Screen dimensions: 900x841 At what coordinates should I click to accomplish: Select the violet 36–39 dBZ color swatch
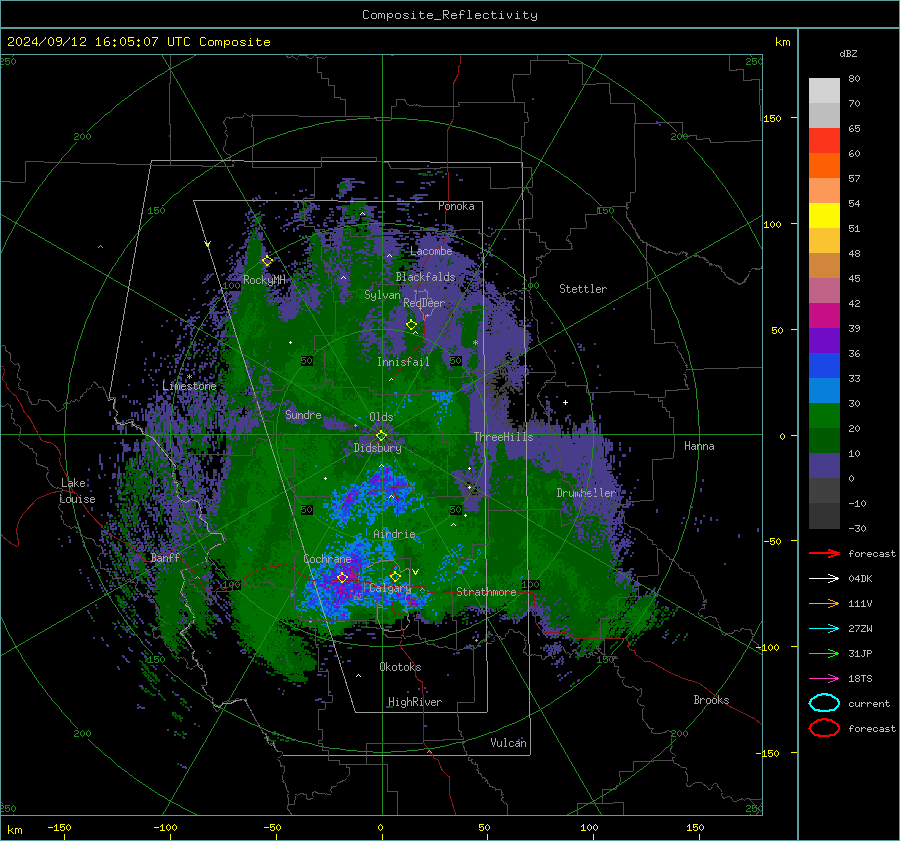pos(824,341)
